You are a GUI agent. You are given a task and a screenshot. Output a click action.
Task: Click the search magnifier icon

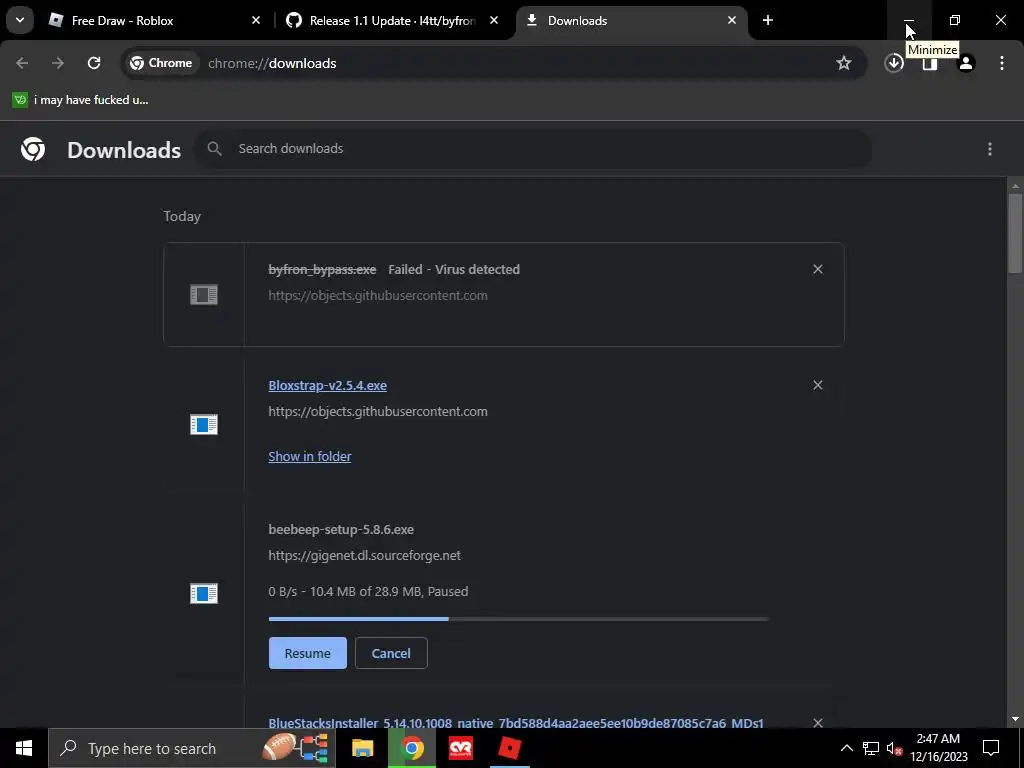[x=214, y=149]
